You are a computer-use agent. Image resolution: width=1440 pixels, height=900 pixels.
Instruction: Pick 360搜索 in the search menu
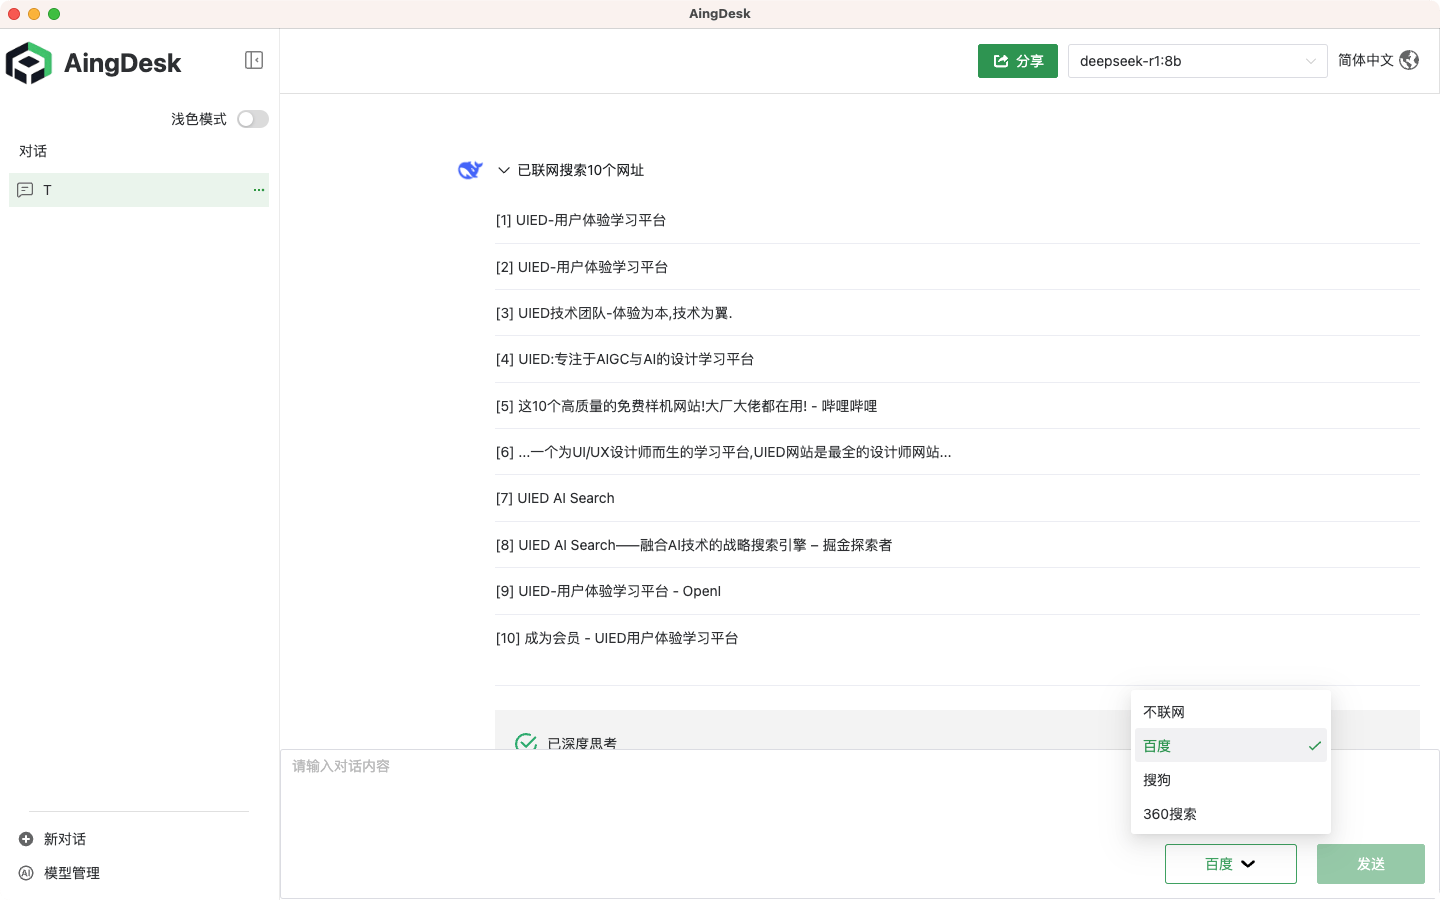click(1230, 814)
